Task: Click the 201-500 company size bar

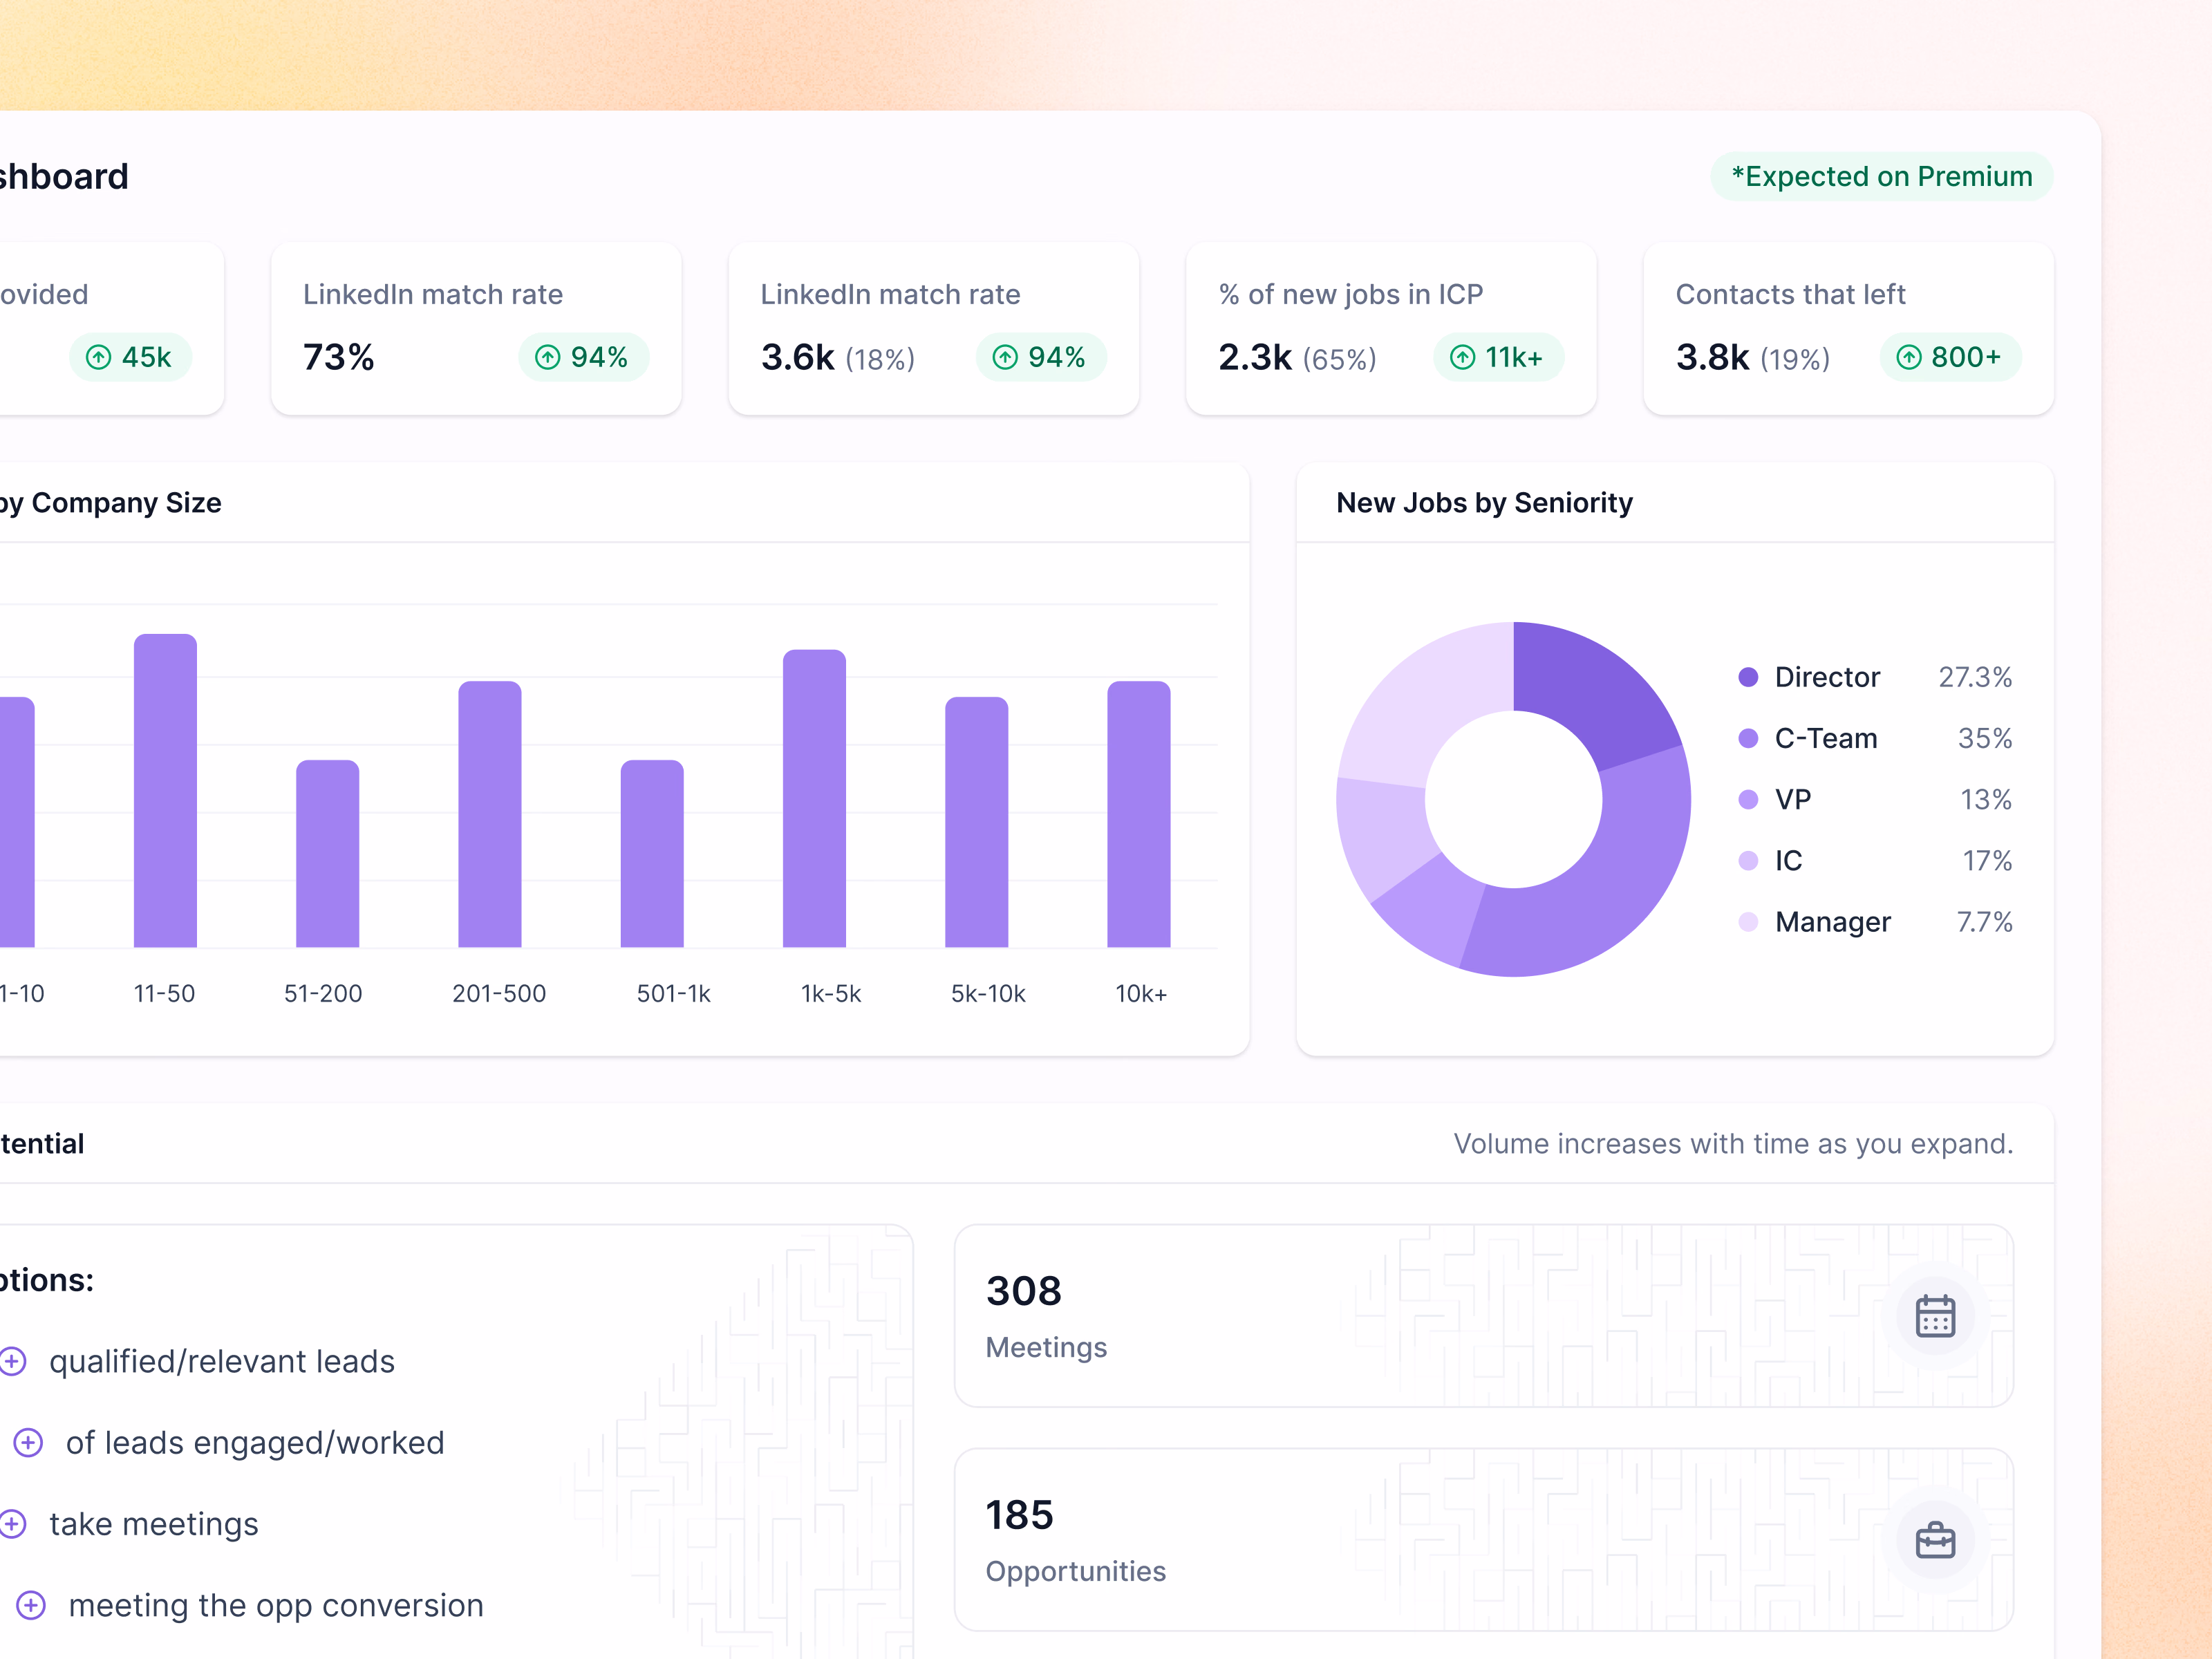Action: pyautogui.click(x=490, y=814)
